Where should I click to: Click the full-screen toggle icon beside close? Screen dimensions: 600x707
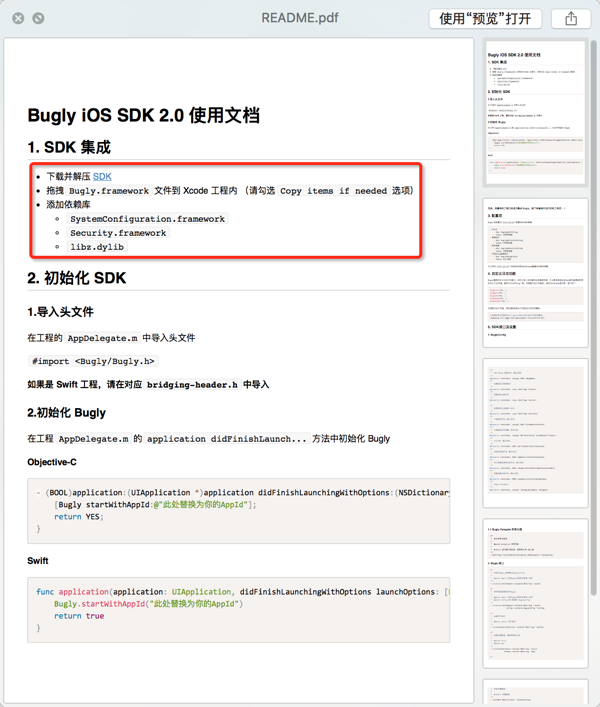38,18
